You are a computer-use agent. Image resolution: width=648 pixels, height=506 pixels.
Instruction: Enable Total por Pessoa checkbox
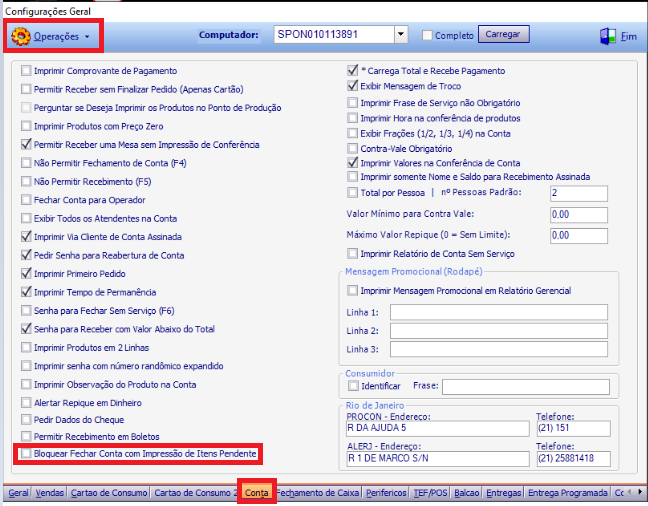click(x=353, y=193)
